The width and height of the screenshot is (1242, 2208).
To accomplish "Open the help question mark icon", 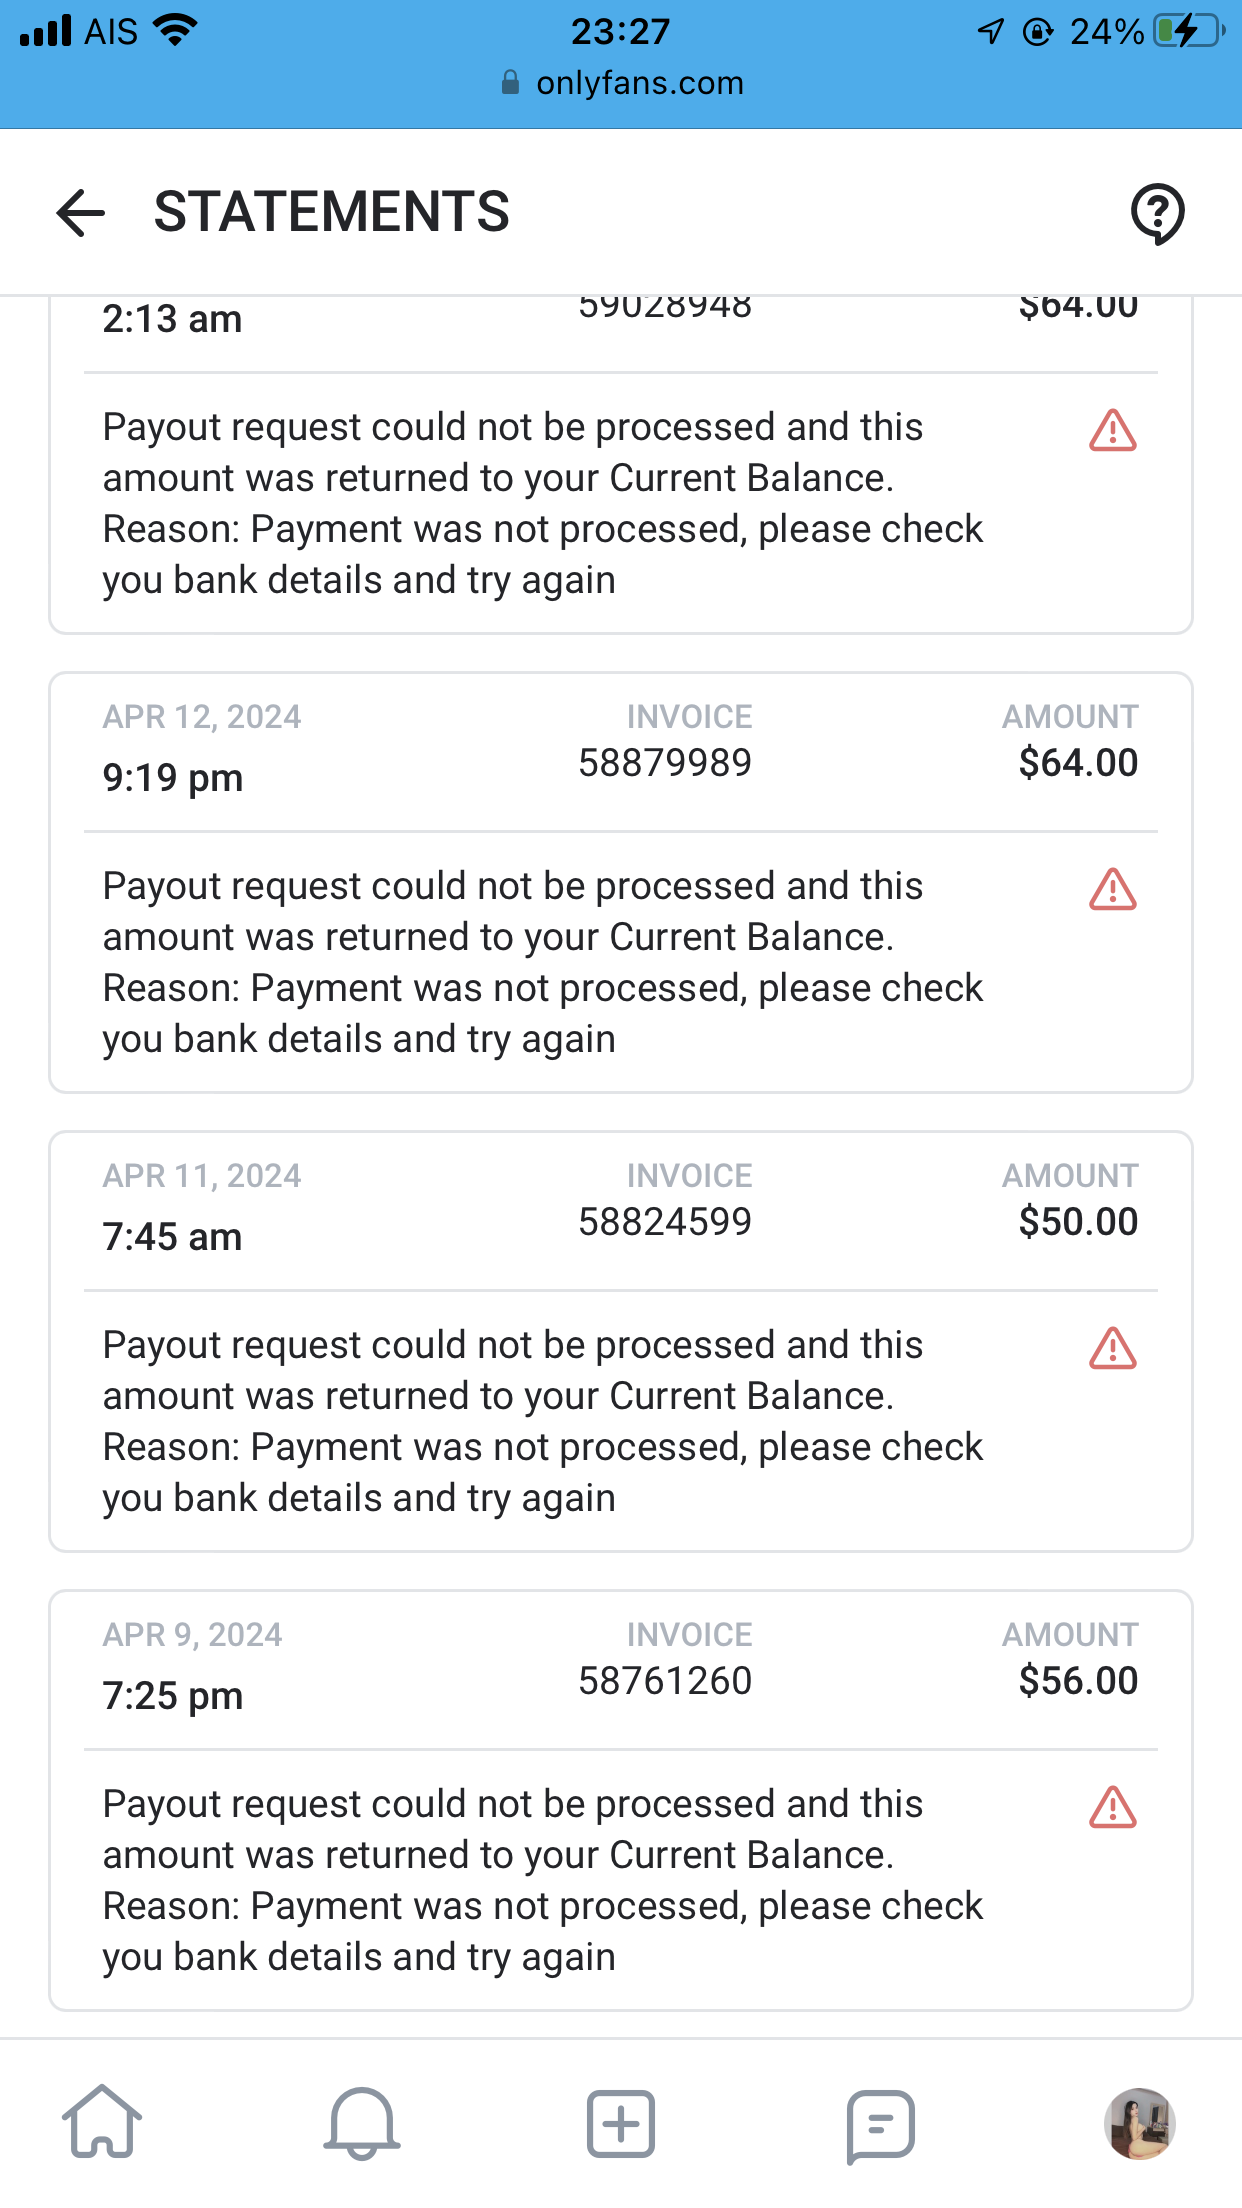I will tap(1157, 213).
